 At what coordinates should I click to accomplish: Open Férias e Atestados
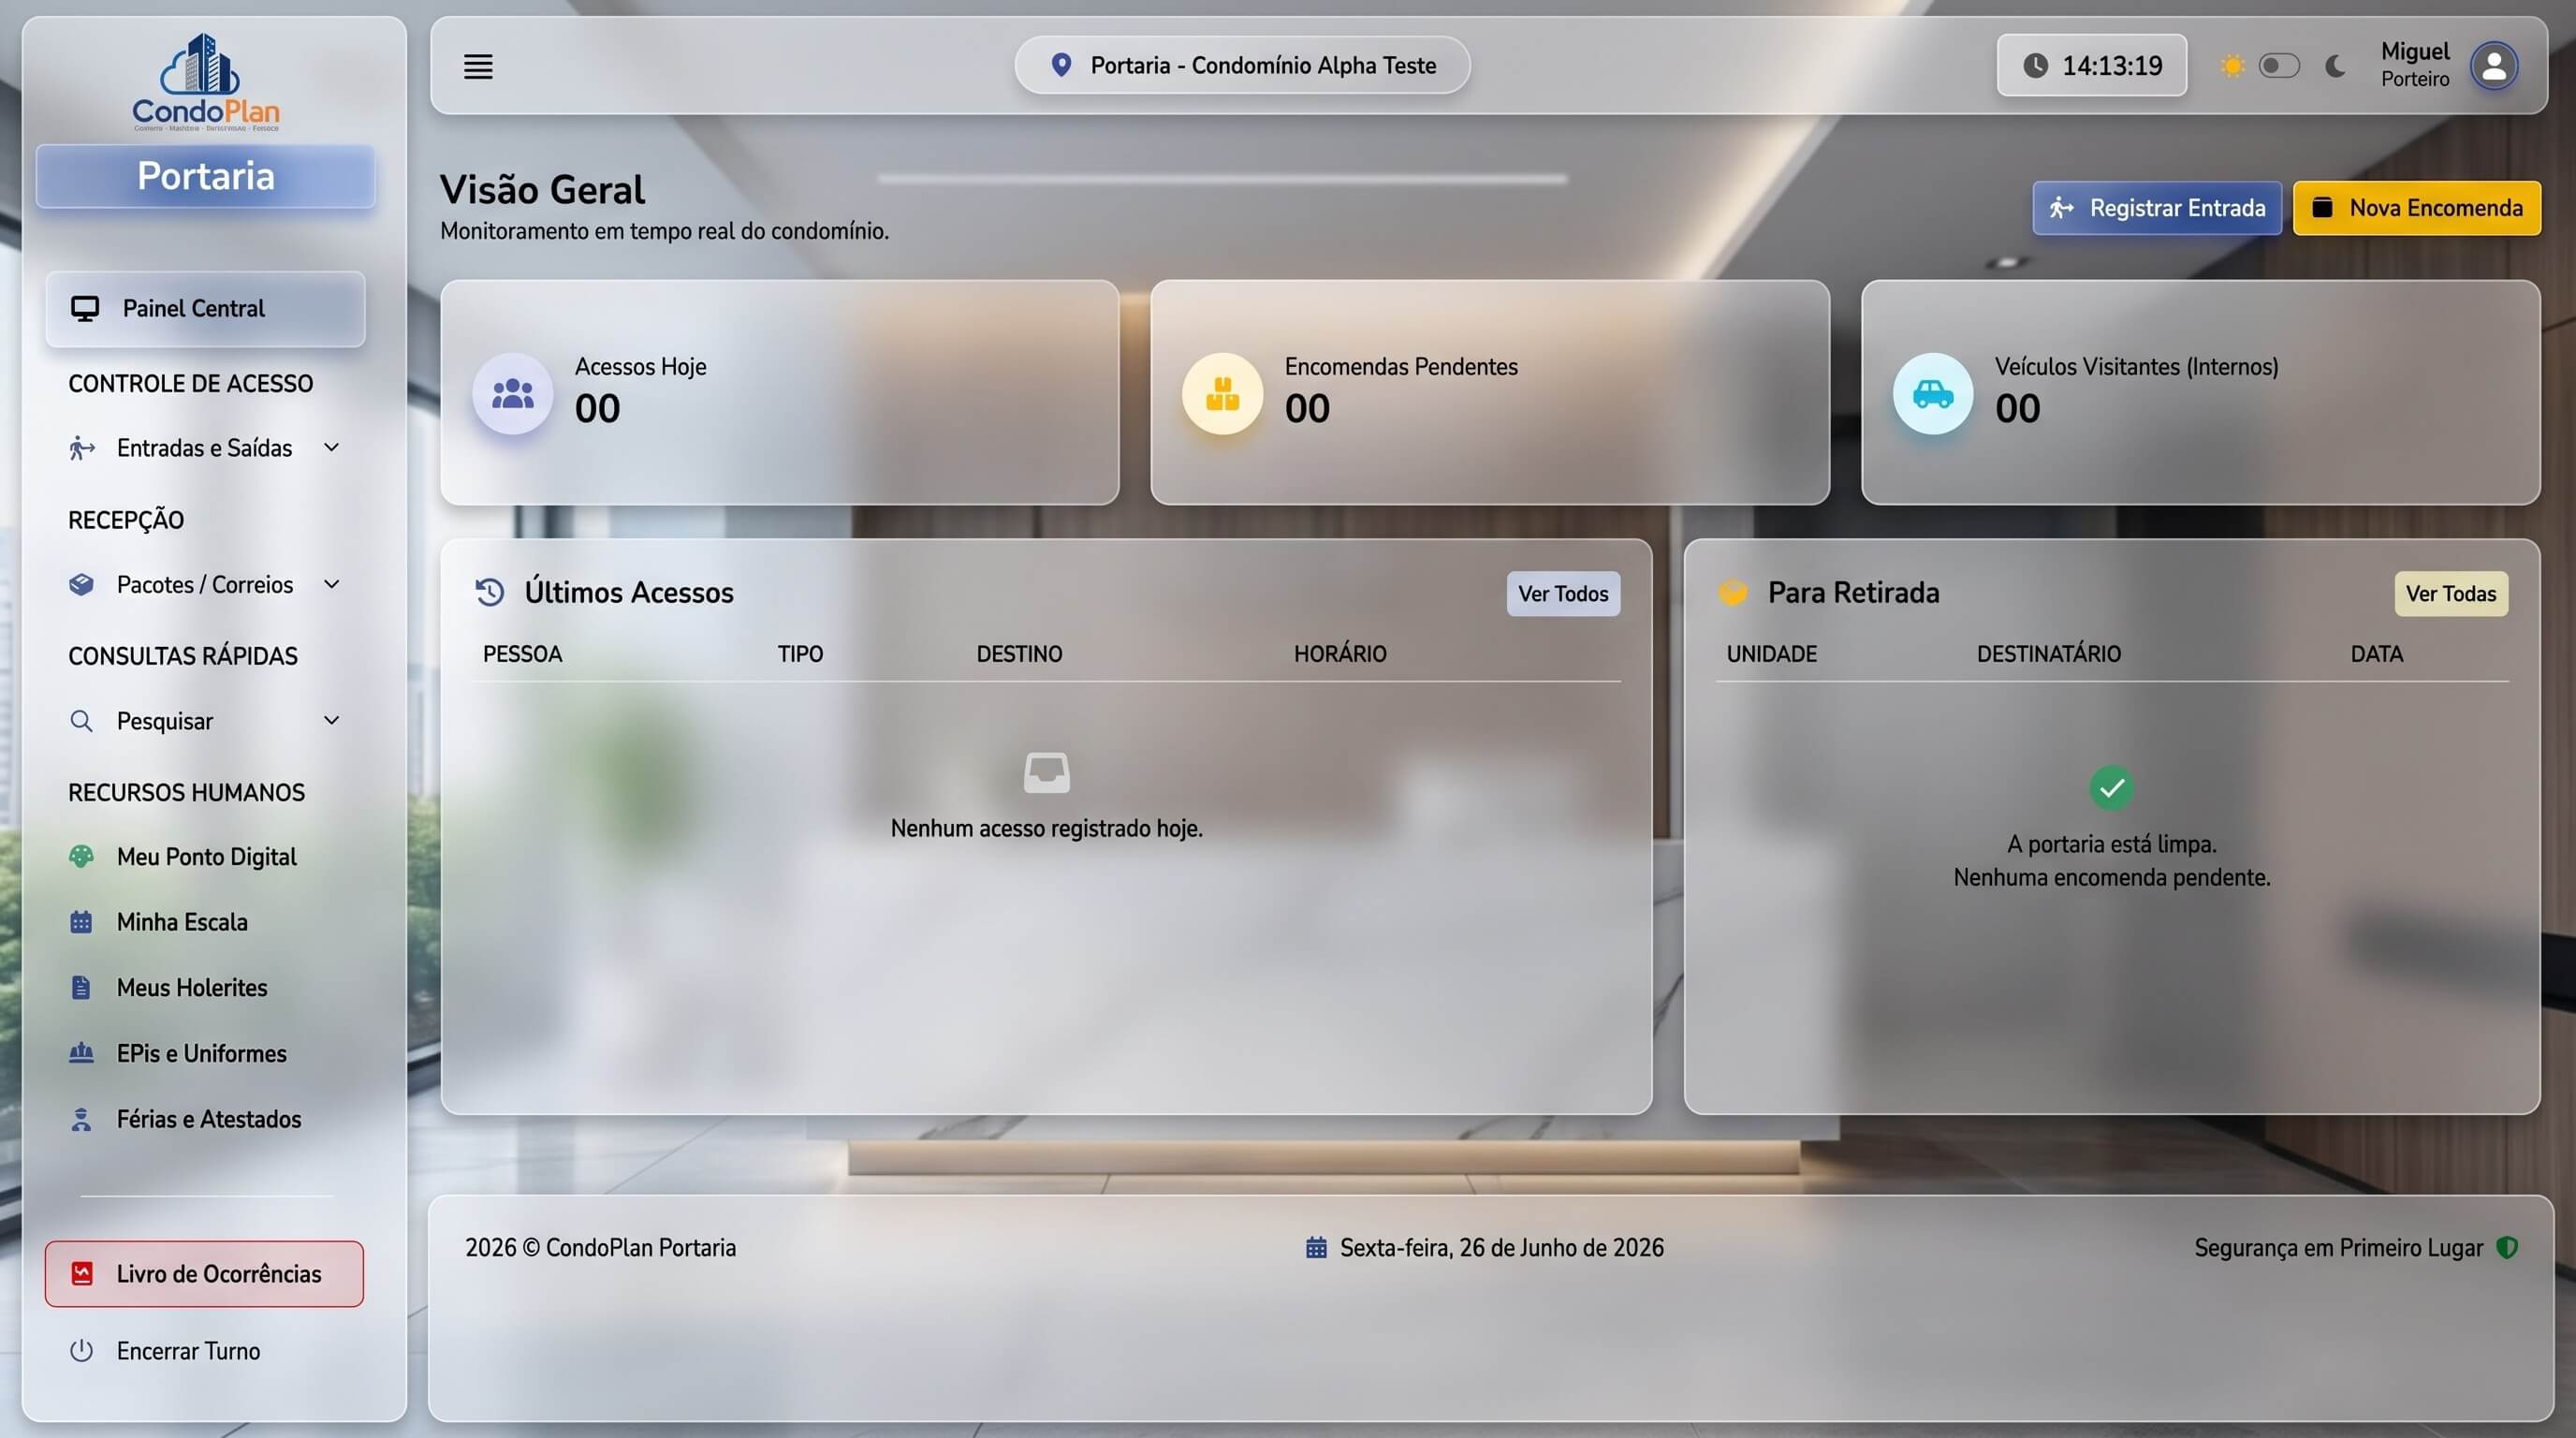click(x=209, y=1119)
